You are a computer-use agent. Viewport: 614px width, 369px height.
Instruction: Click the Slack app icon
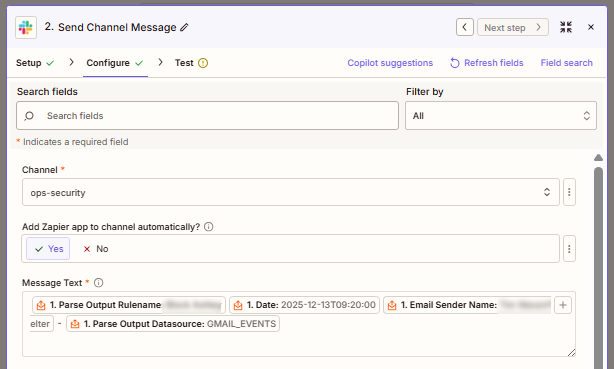tap(26, 27)
